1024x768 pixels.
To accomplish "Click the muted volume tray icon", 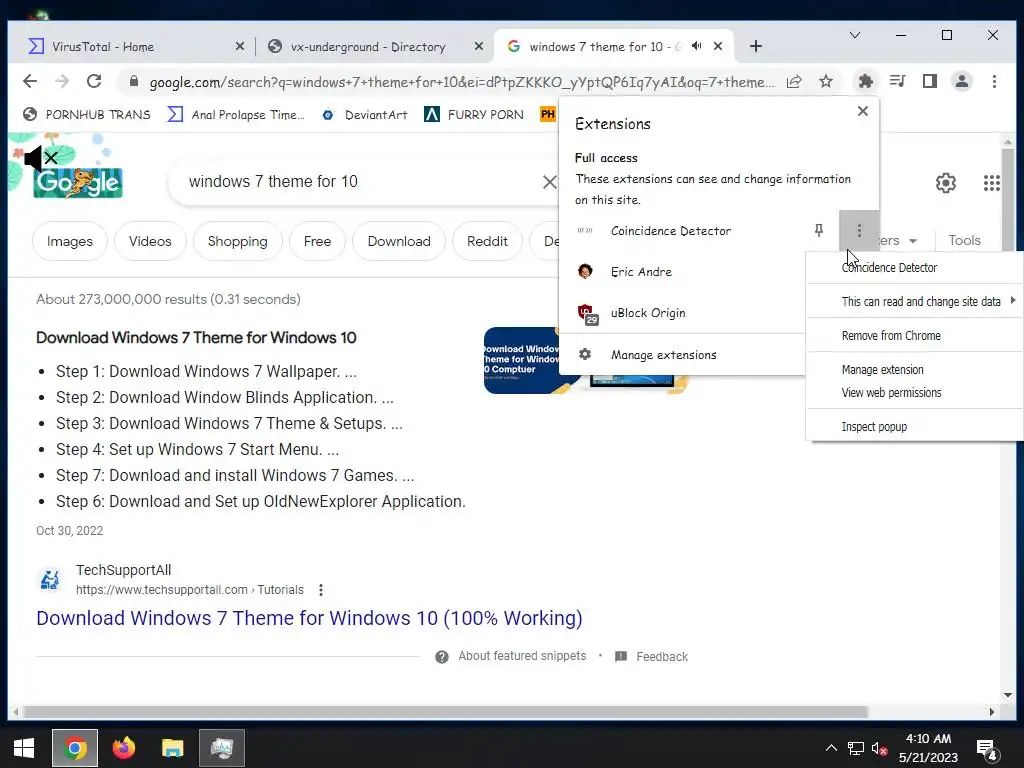I will pyautogui.click(x=879, y=748).
